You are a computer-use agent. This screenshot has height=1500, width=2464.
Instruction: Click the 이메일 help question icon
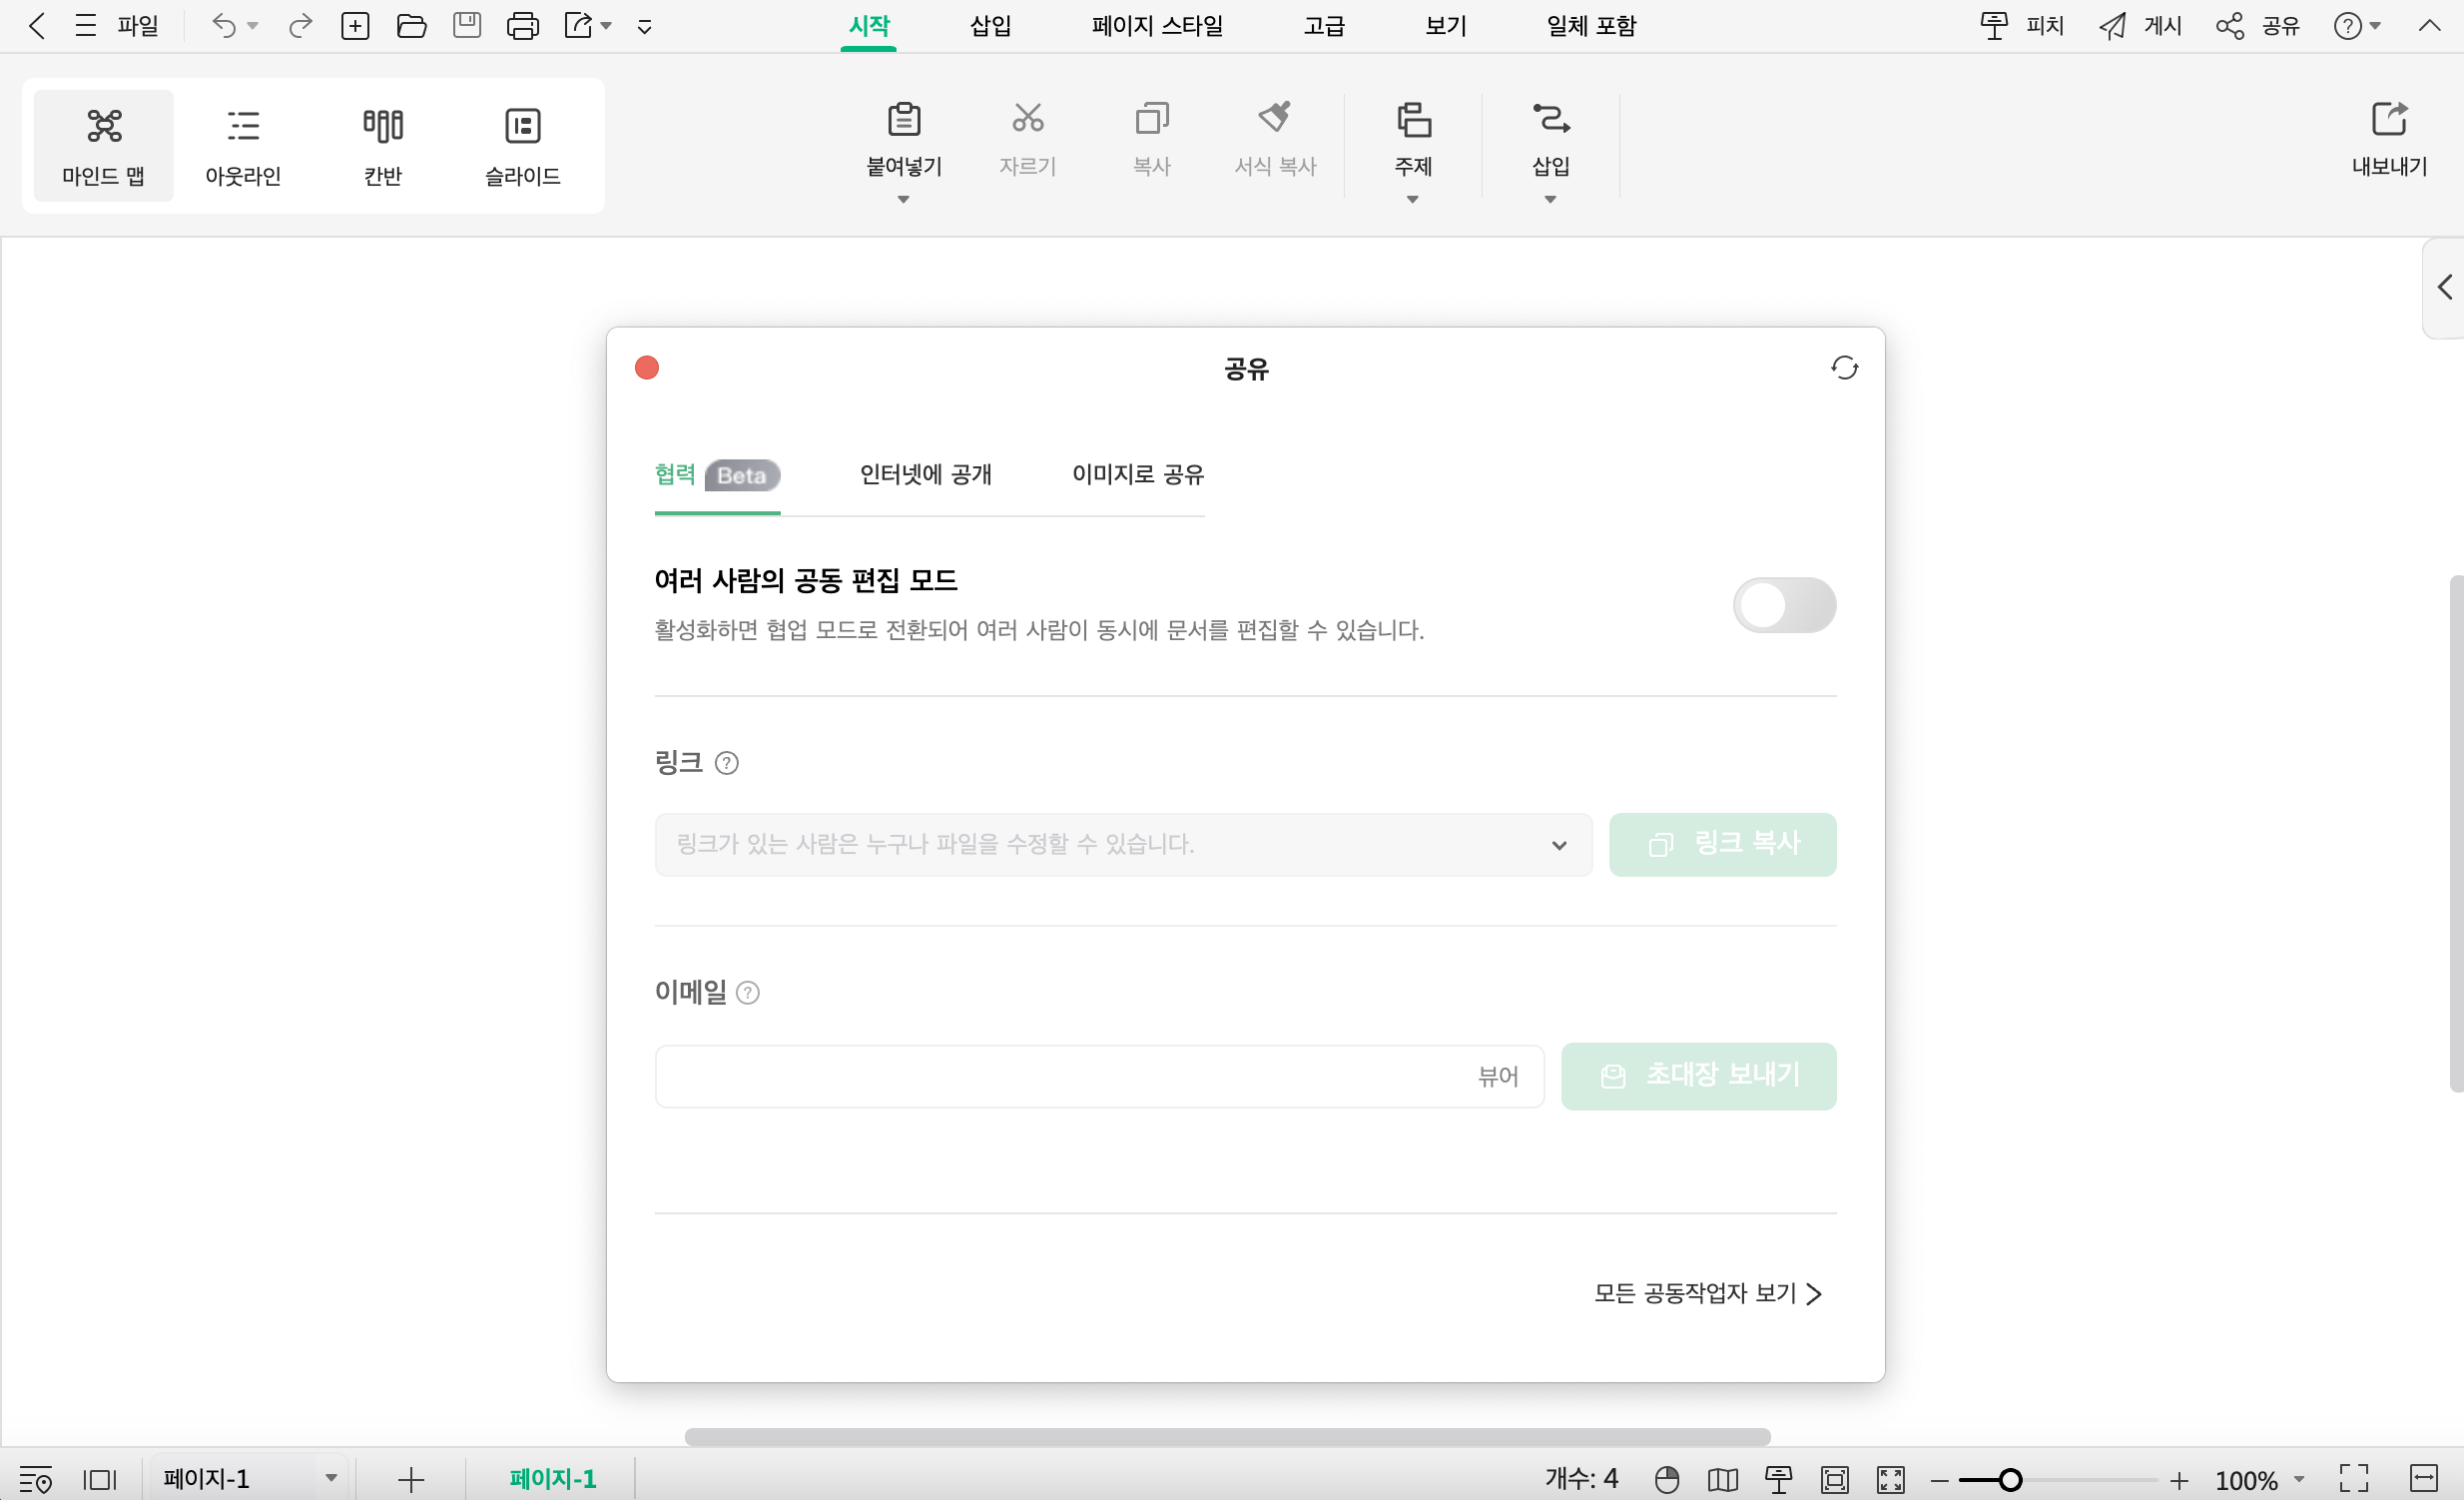click(748, 993)
